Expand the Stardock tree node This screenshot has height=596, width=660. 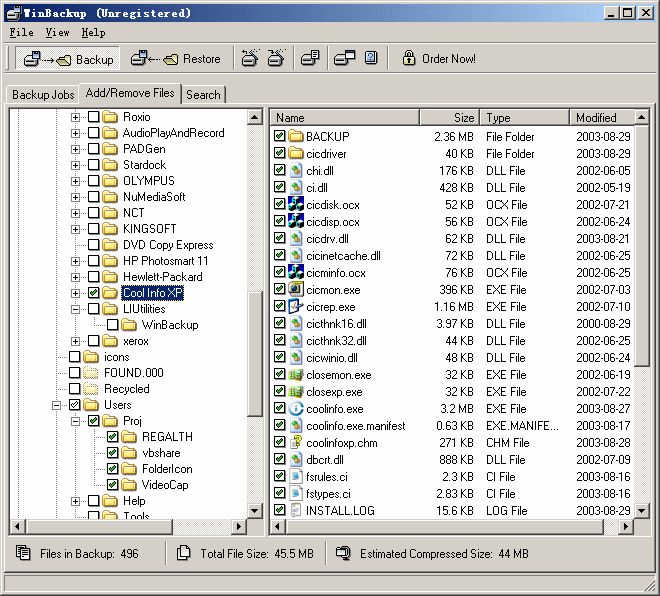coord(75,165)
